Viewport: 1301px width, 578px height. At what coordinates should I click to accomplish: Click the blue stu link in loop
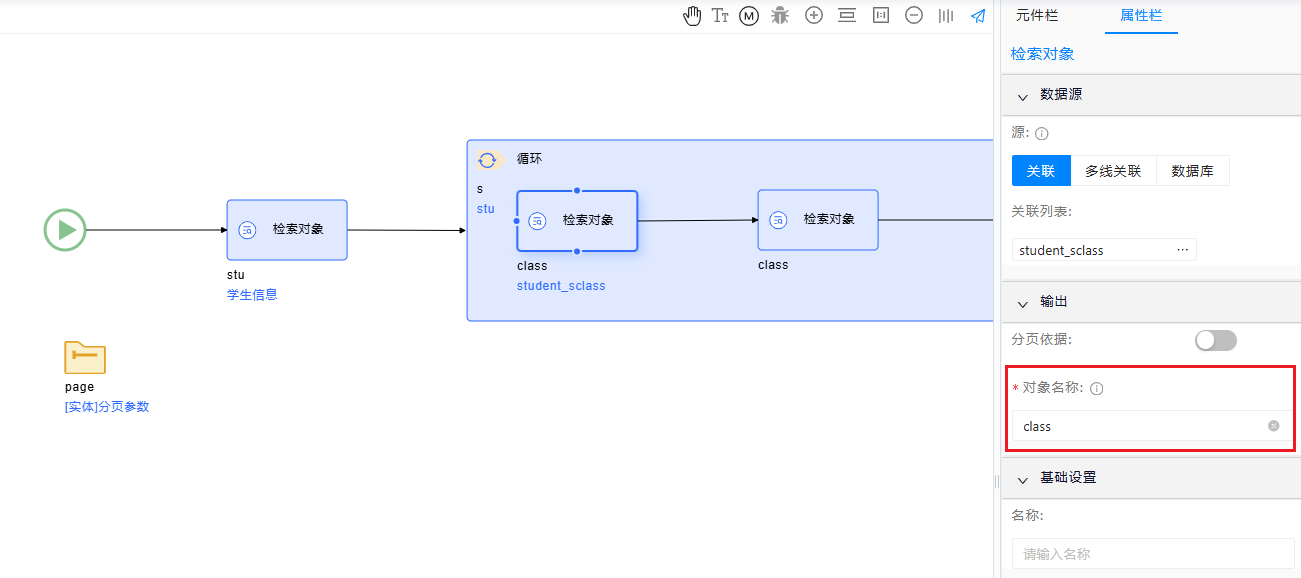pyautogui.click(x=485, y=209)
